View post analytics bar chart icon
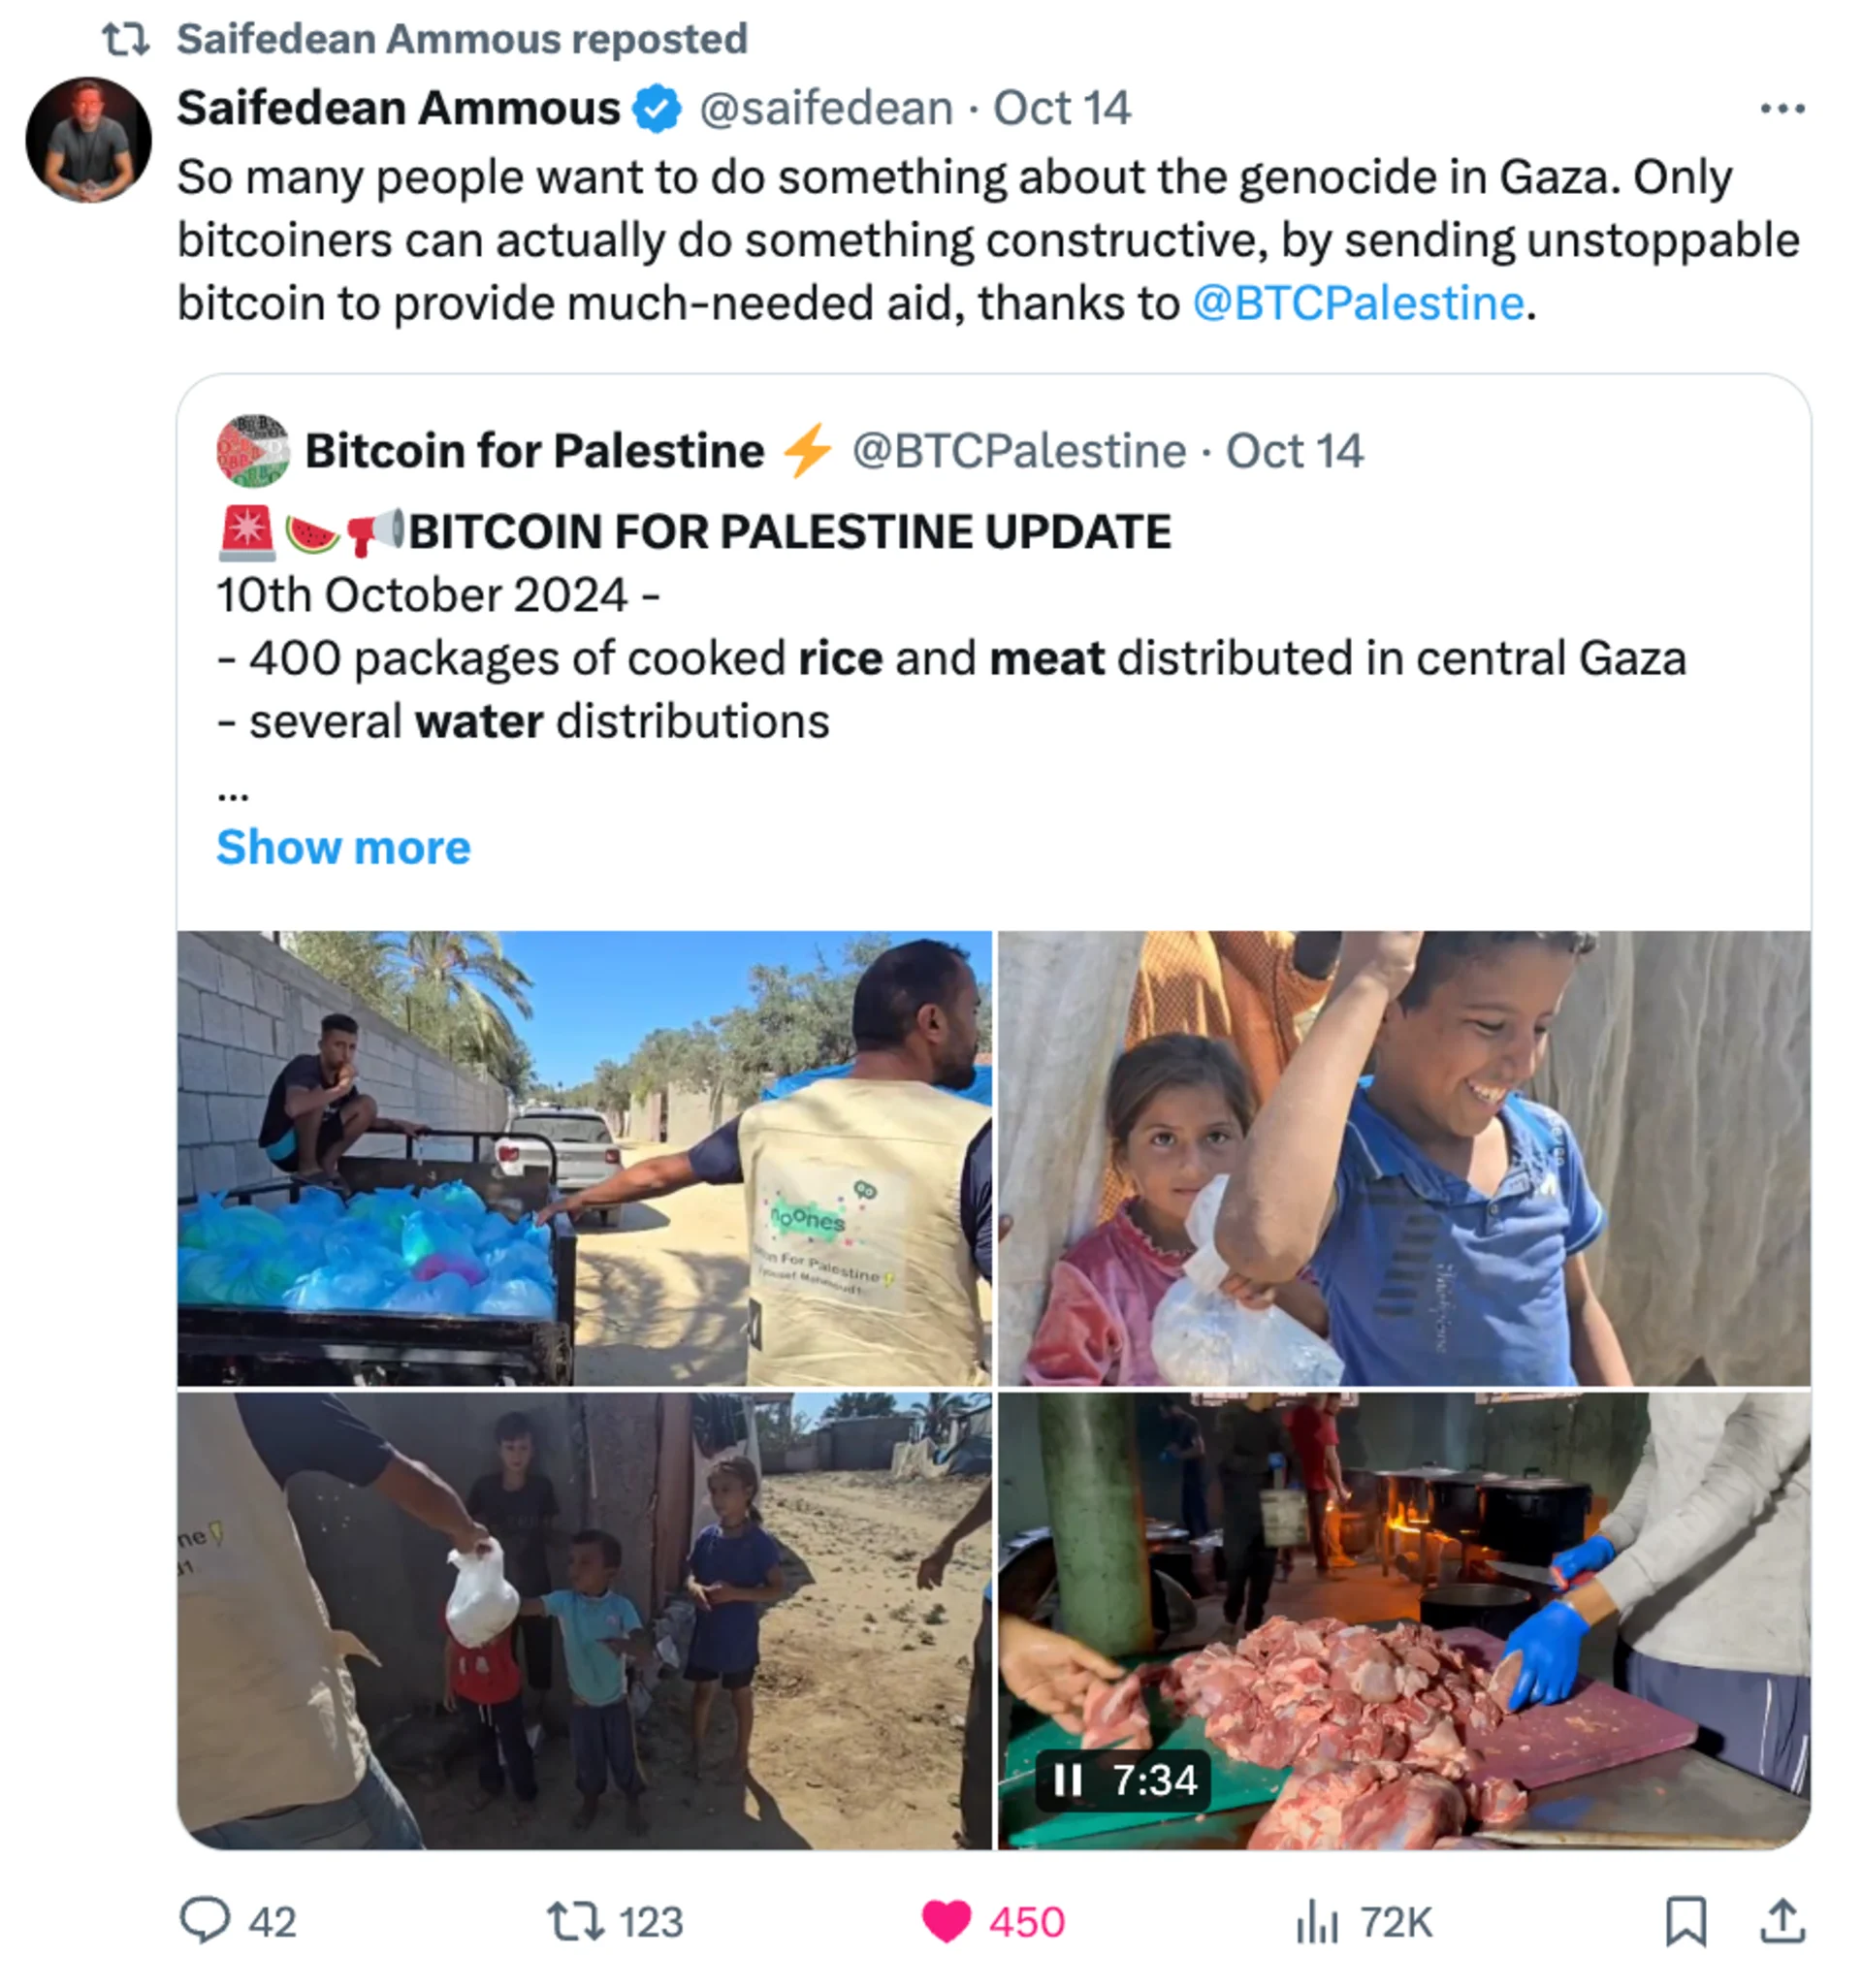The width and height of the screenshot is (1862, 1988). (x=1316, y=1921)
